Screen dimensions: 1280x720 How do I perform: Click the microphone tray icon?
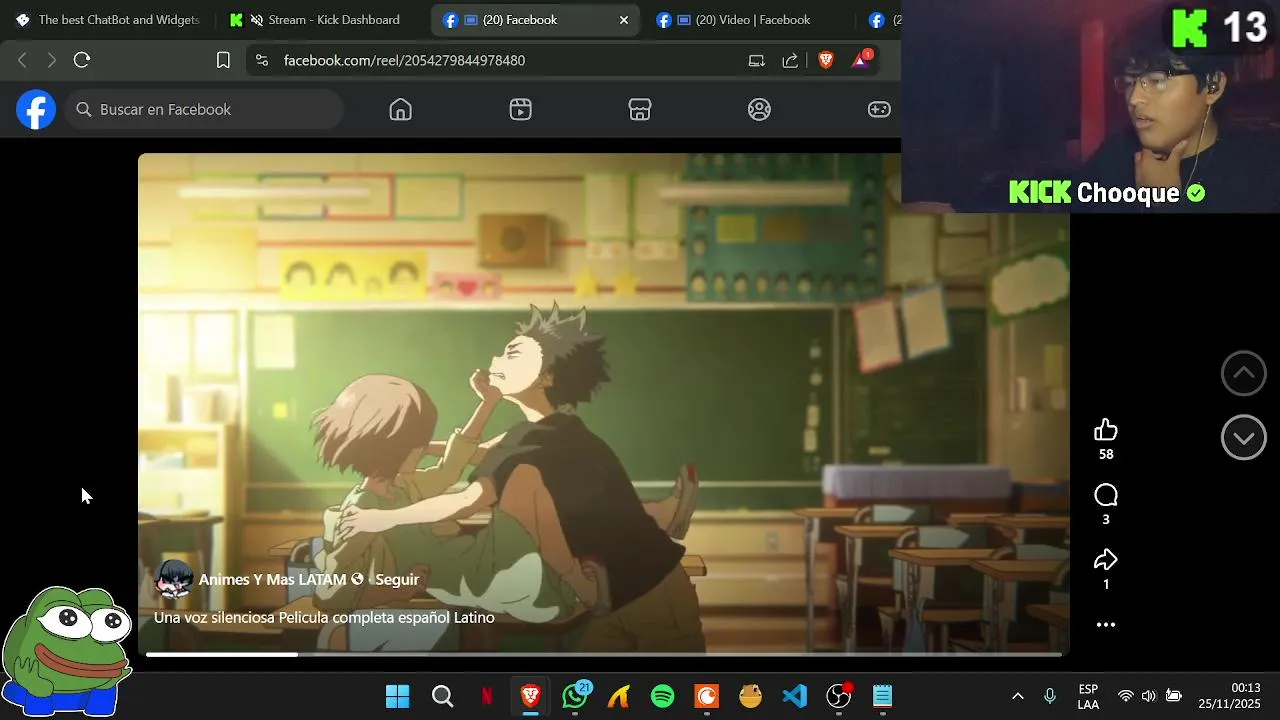[1049, 696]
